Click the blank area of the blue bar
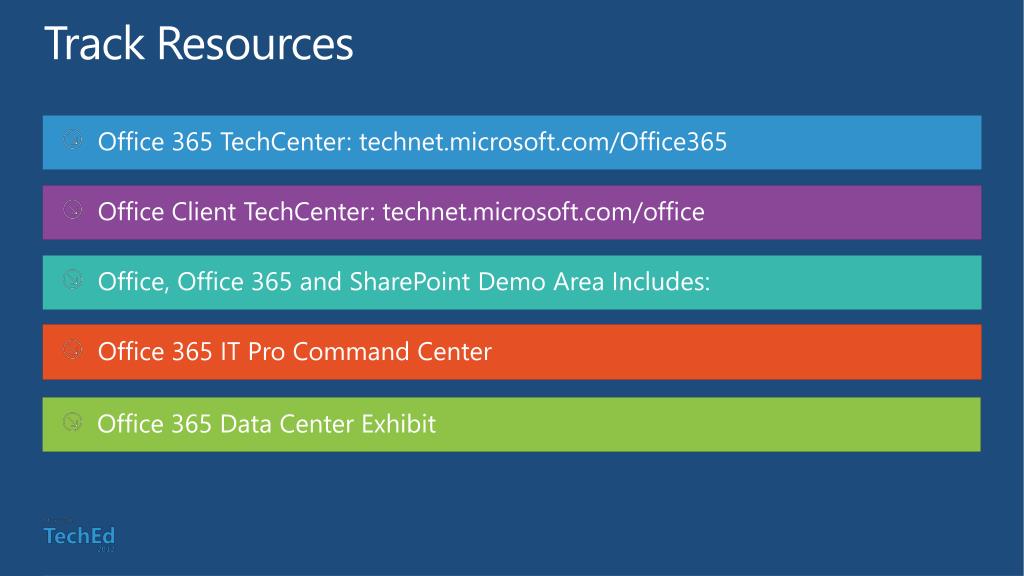Viewport: 1024px width, 576px height. 853,142
